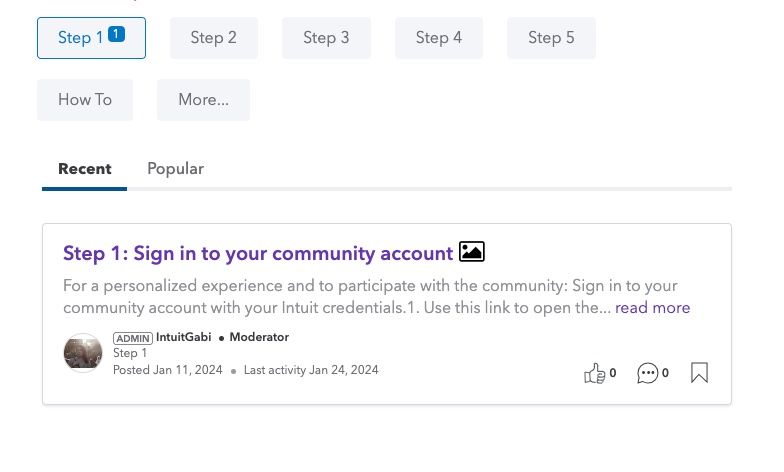This screenshot has width=784, height=472.
Task: Click the image attachment icon beside title
Action: coord(472,252)
